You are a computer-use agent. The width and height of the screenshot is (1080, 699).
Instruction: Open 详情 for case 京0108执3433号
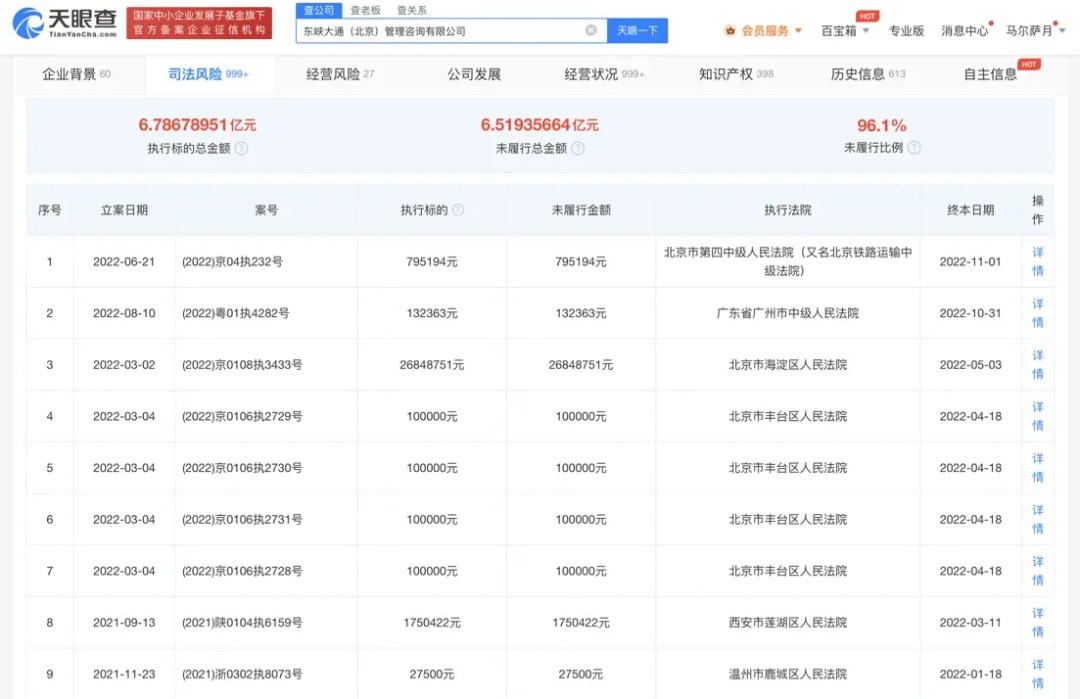1038,365
